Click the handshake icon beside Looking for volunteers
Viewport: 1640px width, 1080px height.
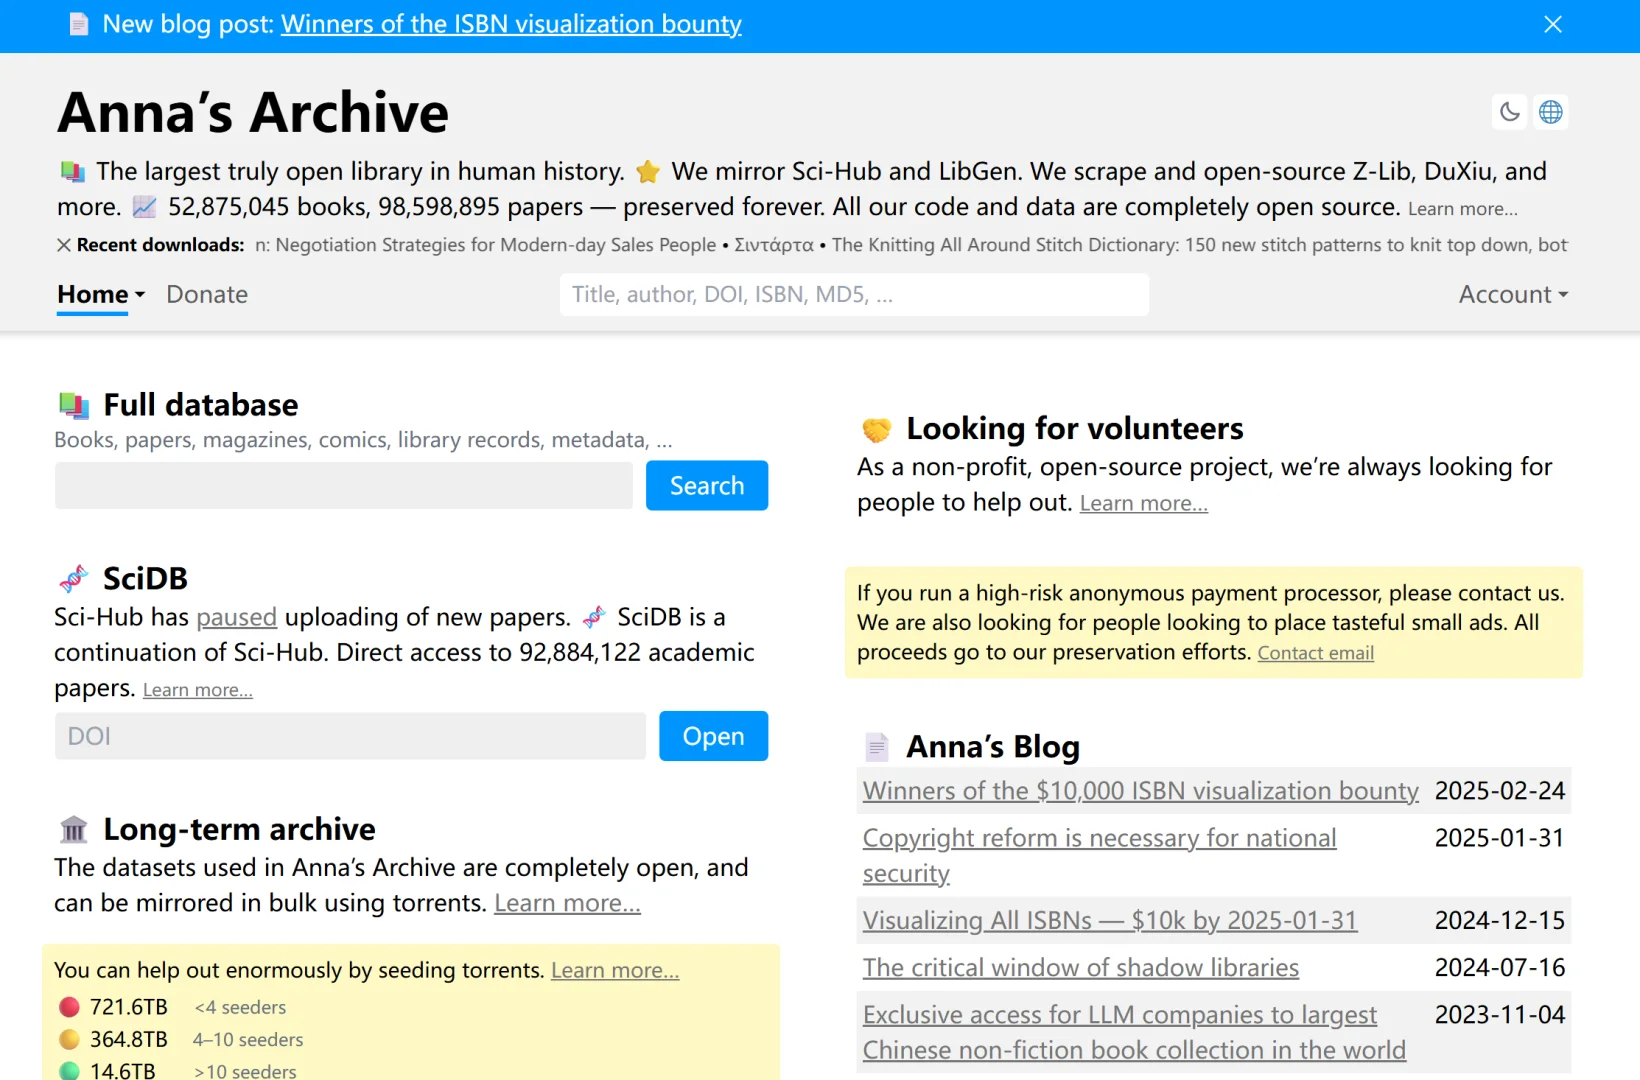(x=877, y=429)
